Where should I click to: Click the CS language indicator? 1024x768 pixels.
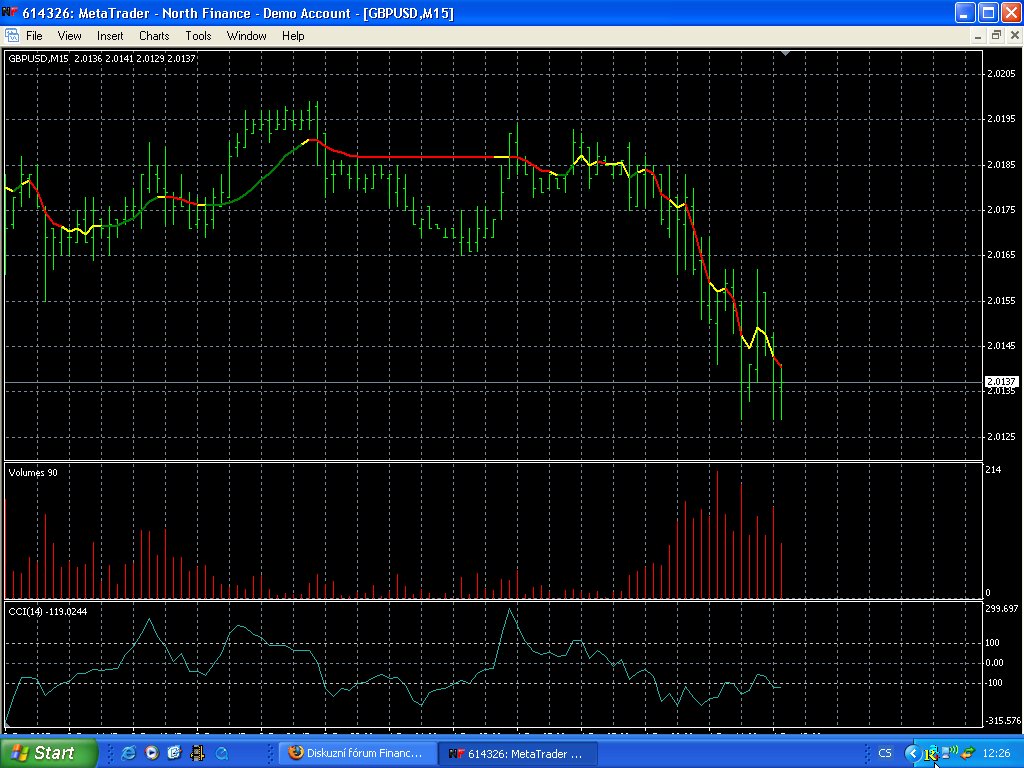tap(885, 752)
